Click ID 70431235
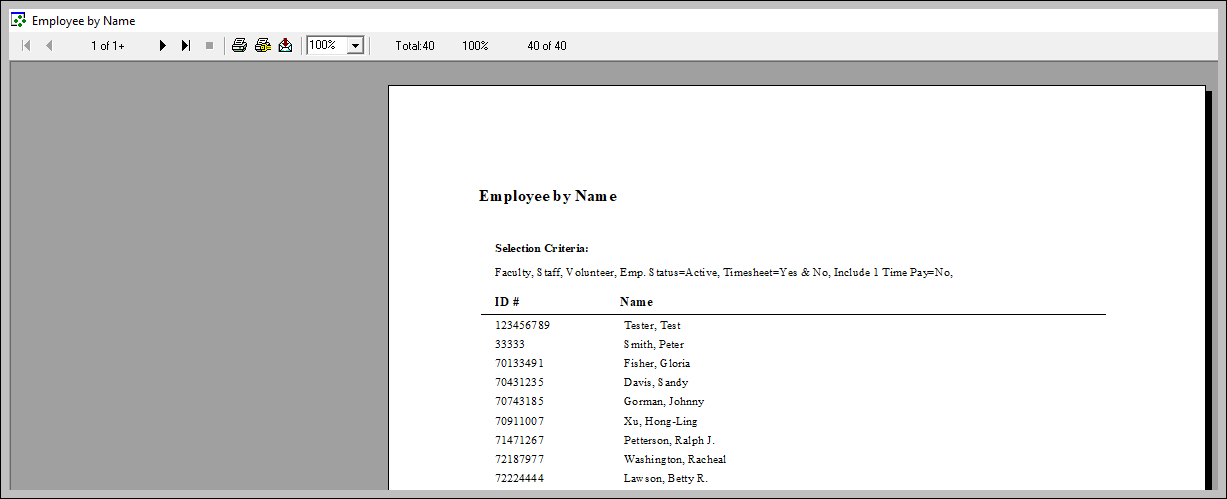The width and height of the screenshot is (1227, 499). (519, 382)
